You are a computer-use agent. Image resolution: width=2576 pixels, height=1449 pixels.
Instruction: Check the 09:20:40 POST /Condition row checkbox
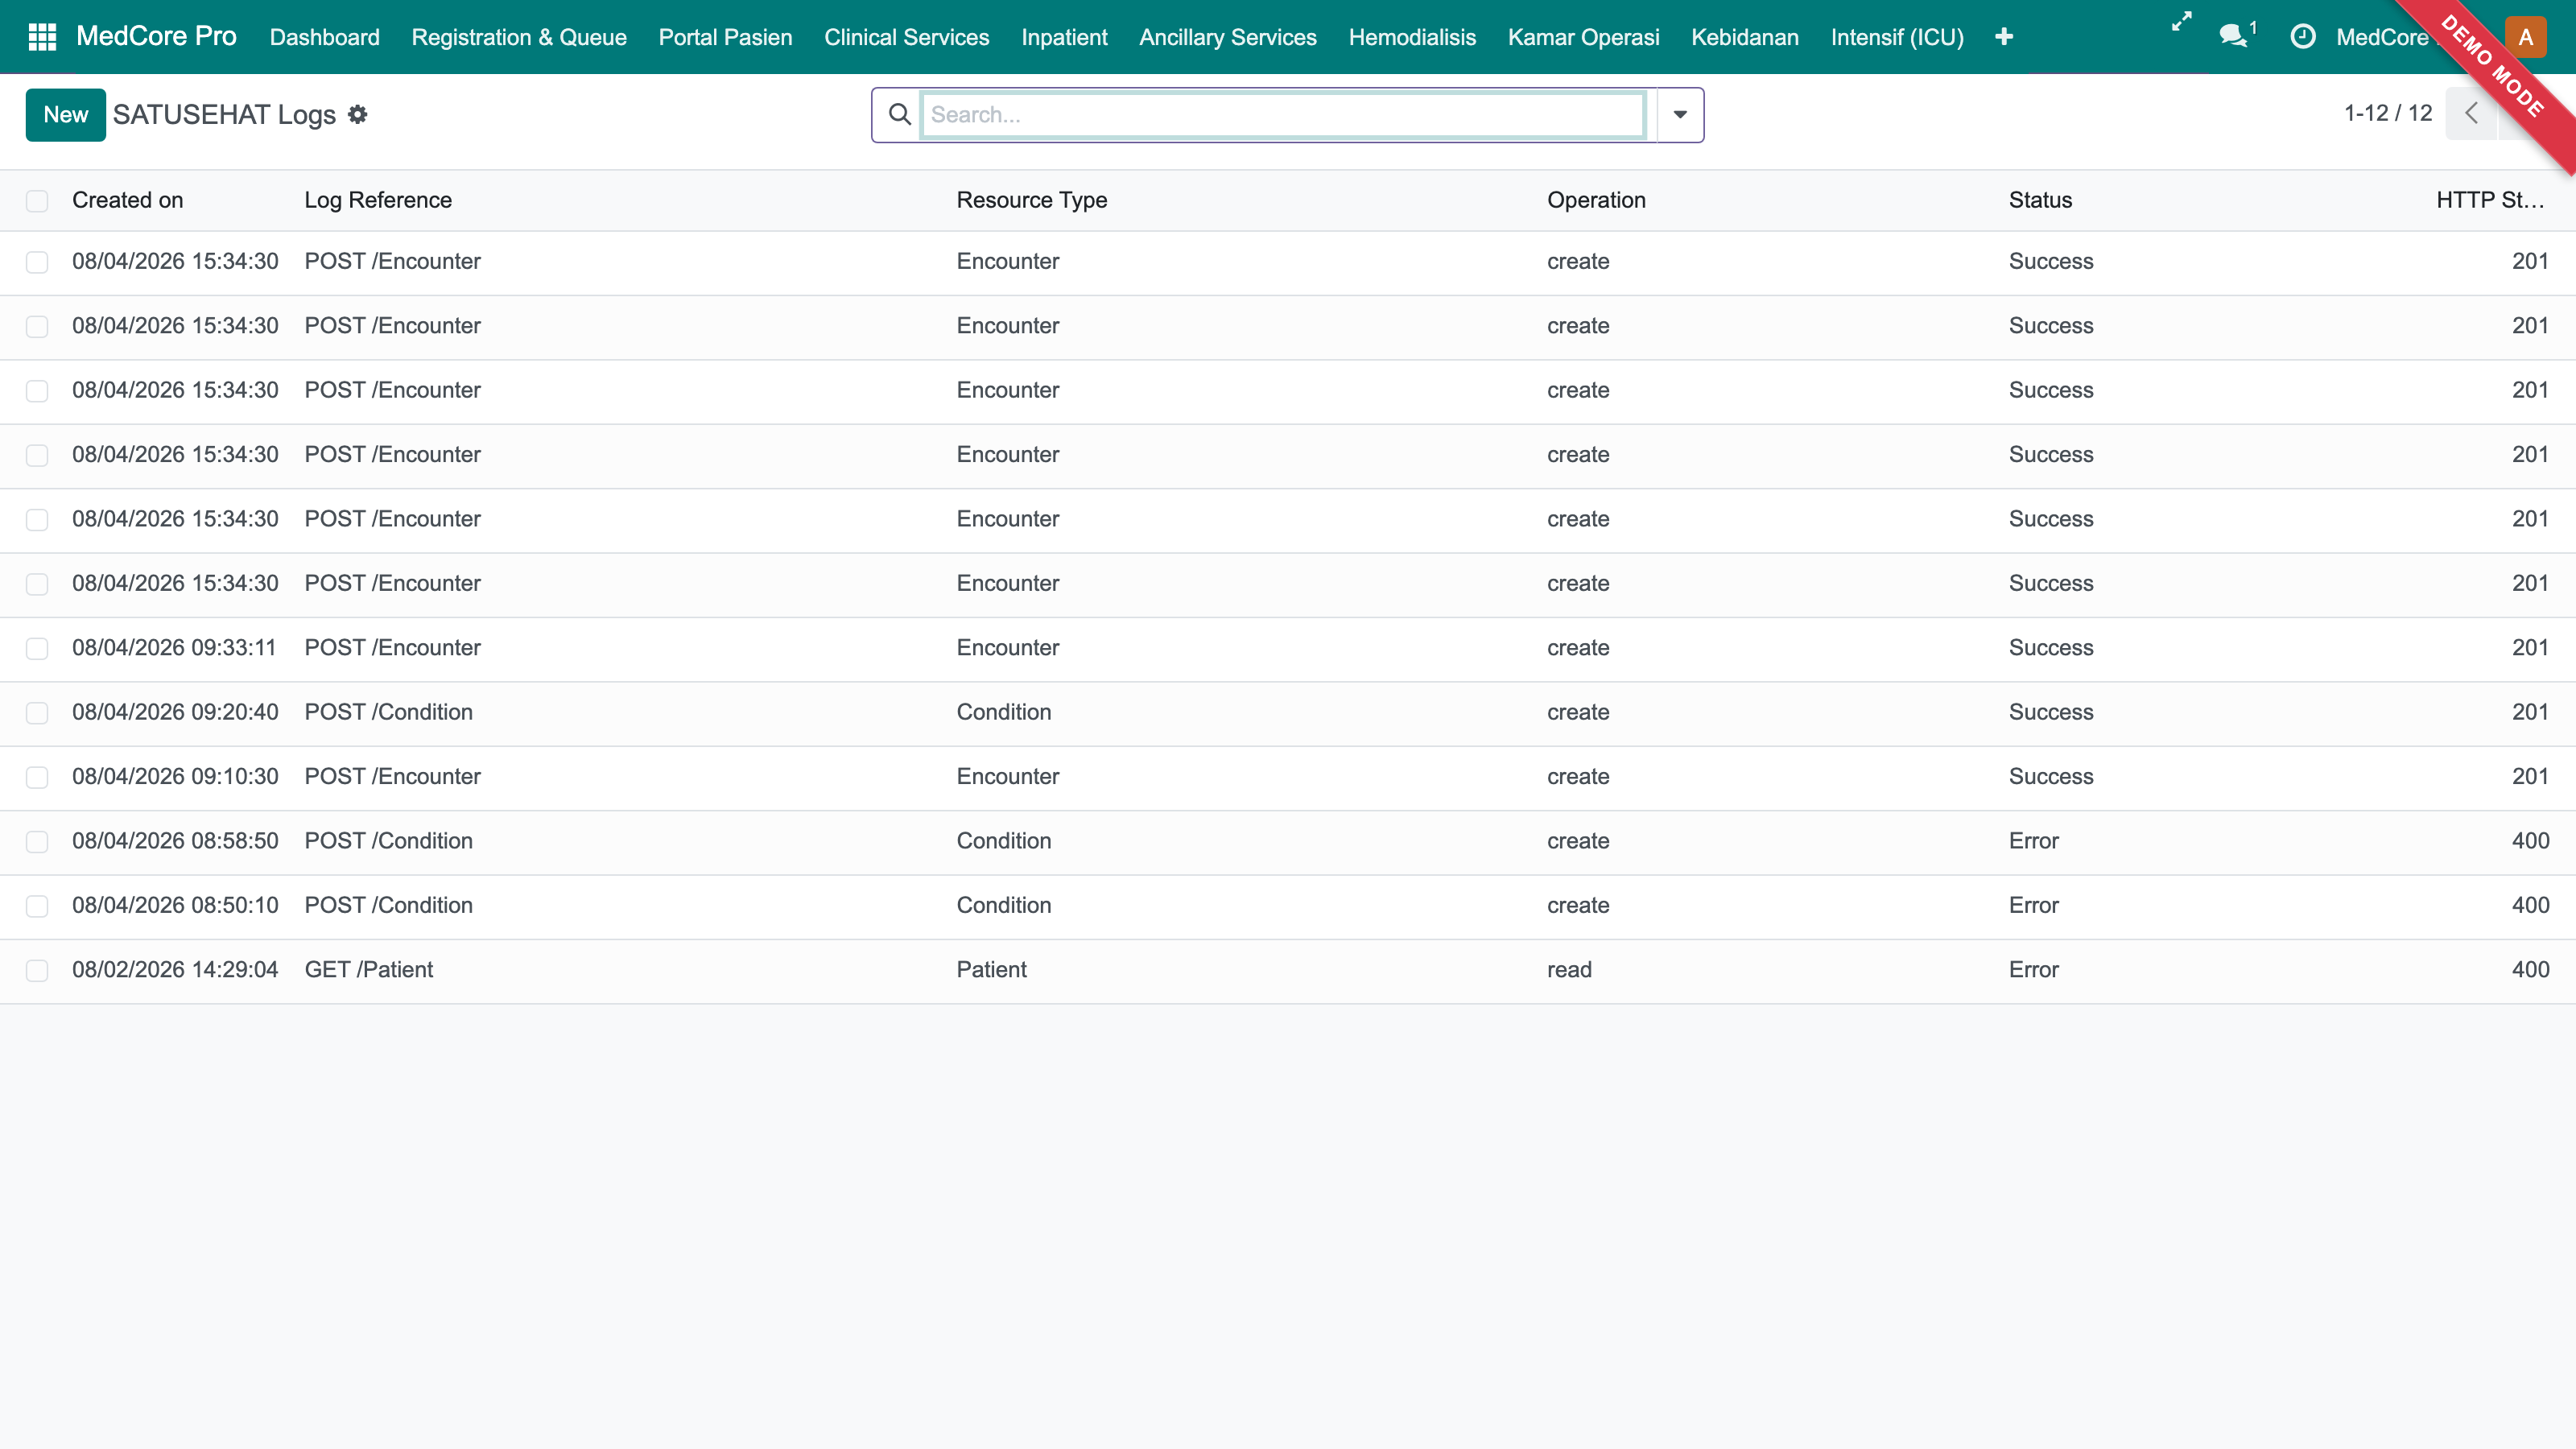point(37,713)
